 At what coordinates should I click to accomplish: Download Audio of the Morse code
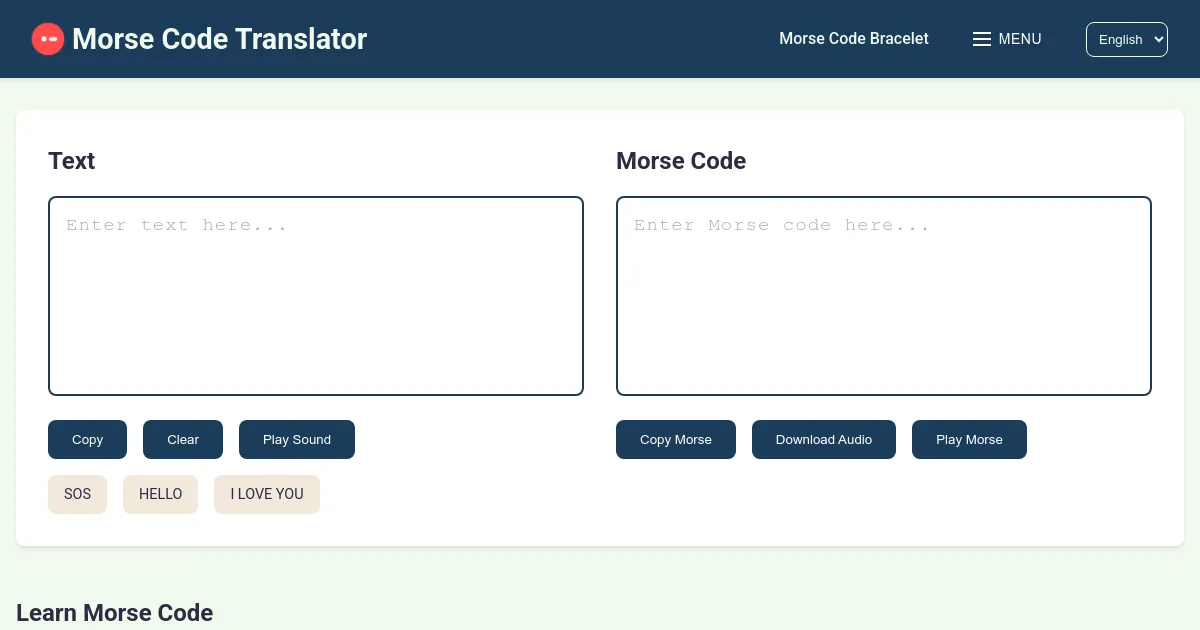coord(824,439)
